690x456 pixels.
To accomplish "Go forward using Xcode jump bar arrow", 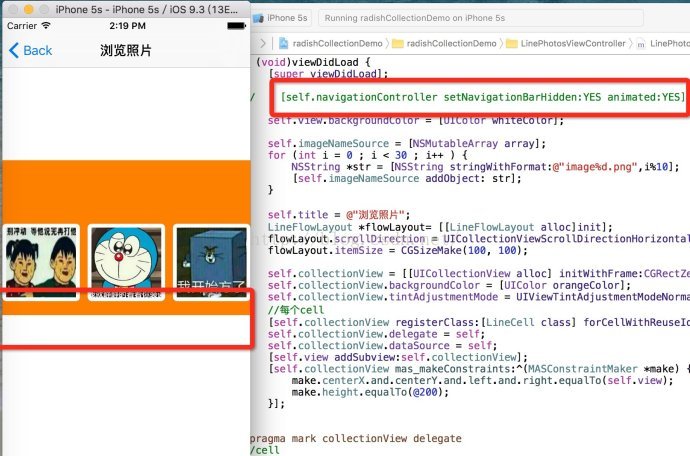I will click(263, 43).
